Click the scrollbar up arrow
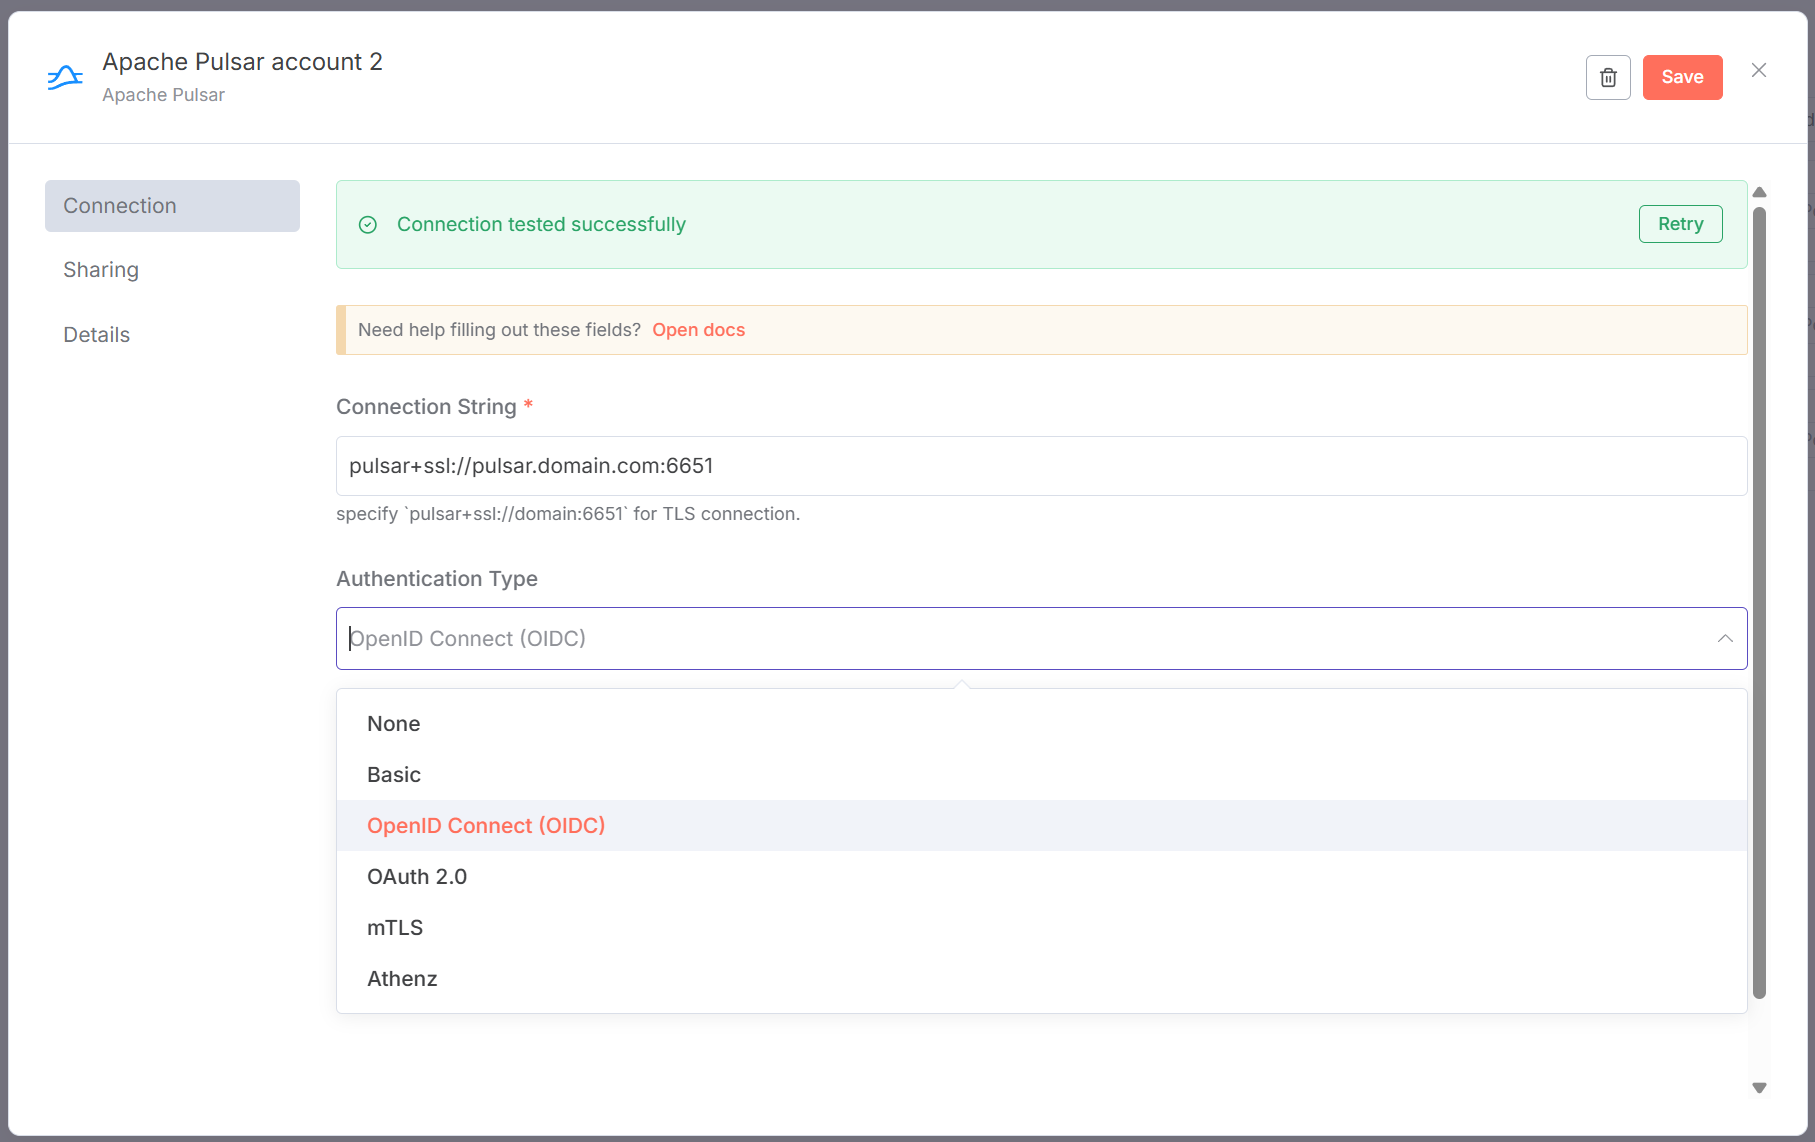1815x1142 pixels. pos(1759,192)
